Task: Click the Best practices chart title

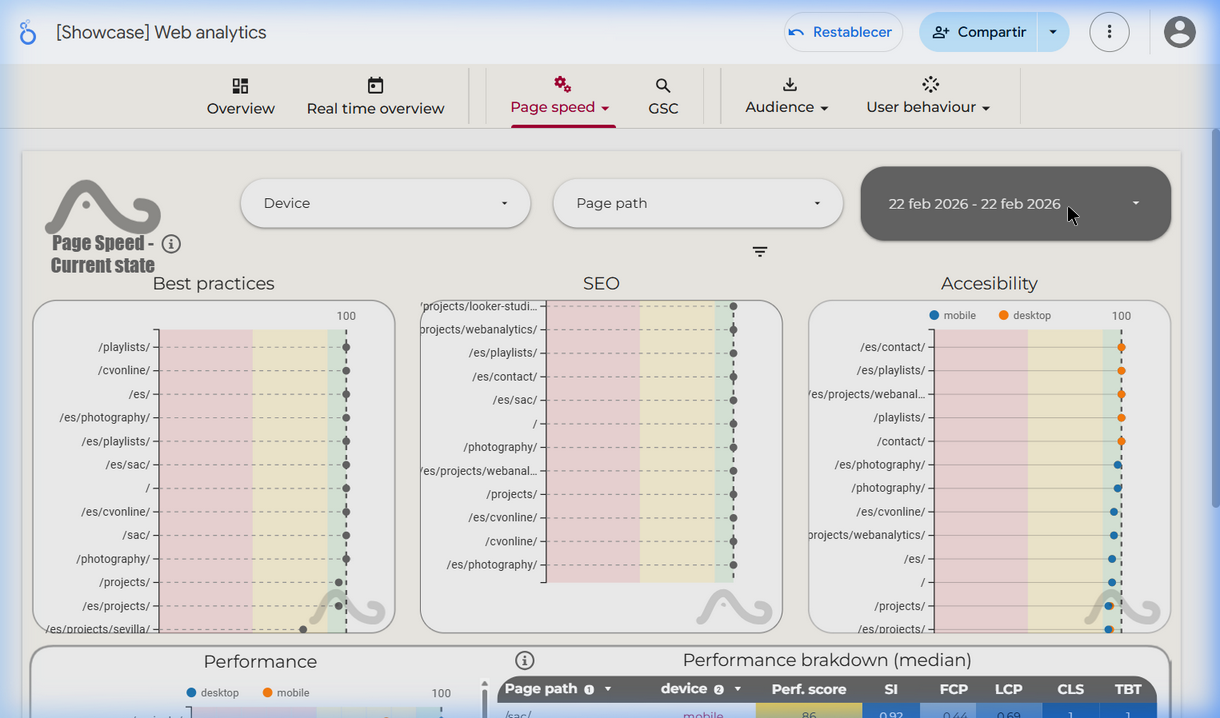Action: 213,283
